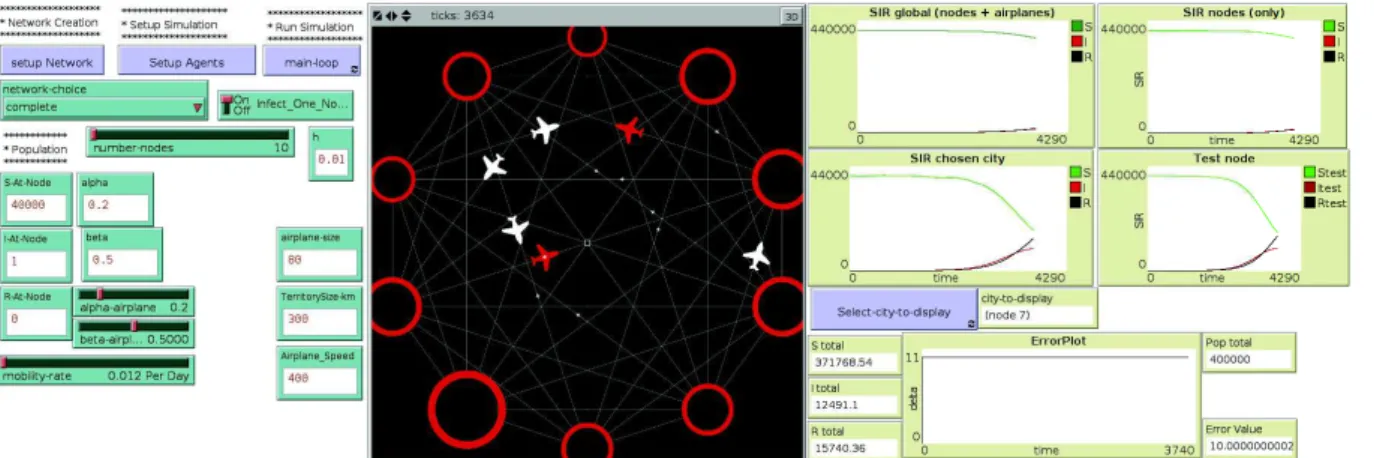Click the Select-city-to-display button
This screenshot has width=1374, height=458.
893,311
